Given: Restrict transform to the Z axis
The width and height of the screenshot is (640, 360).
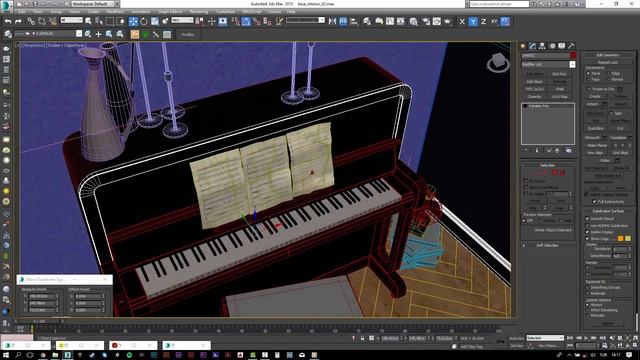Looking at the screenshot, I should point(484,22).
